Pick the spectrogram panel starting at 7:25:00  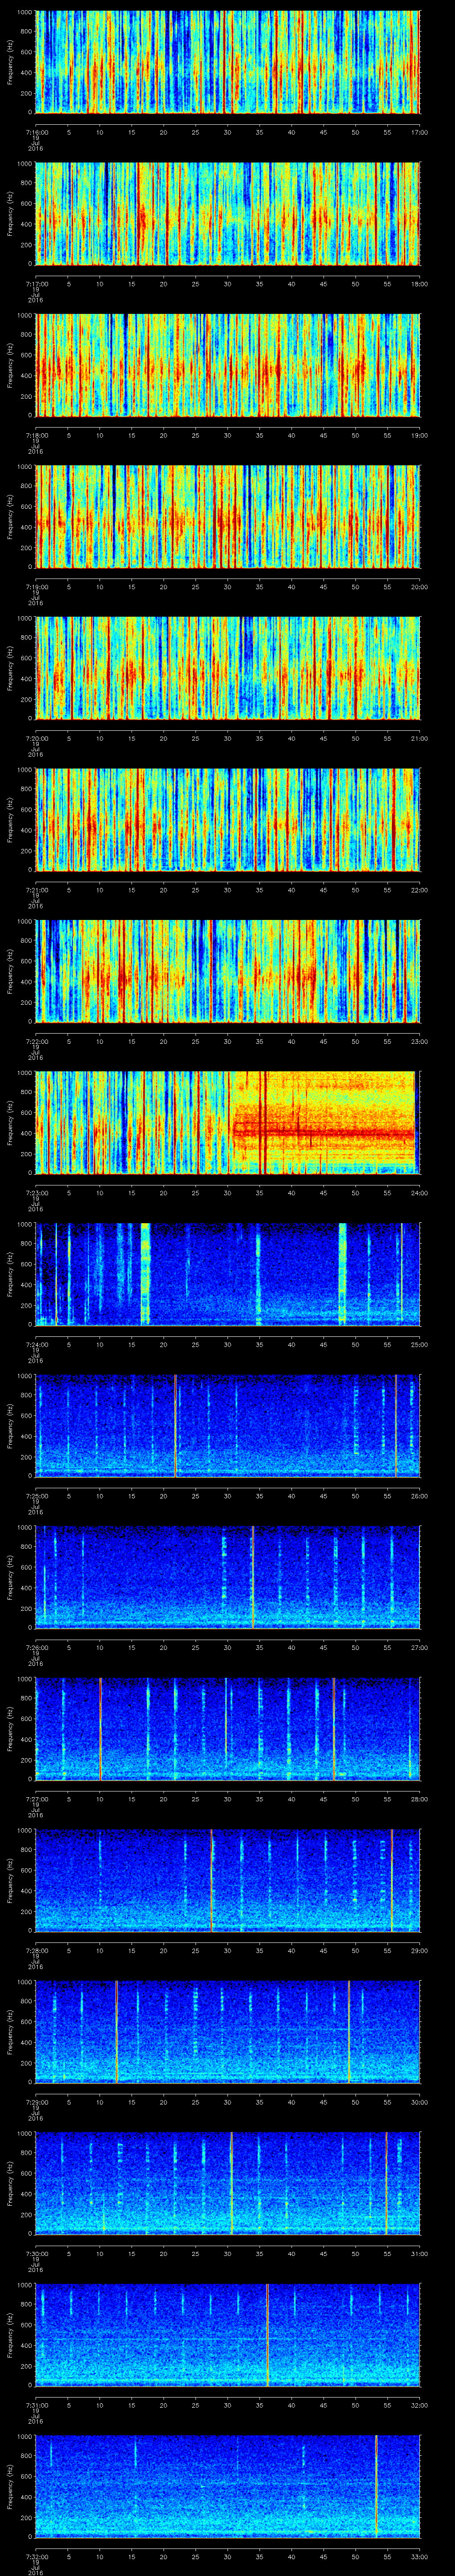tap(227, 1425)
